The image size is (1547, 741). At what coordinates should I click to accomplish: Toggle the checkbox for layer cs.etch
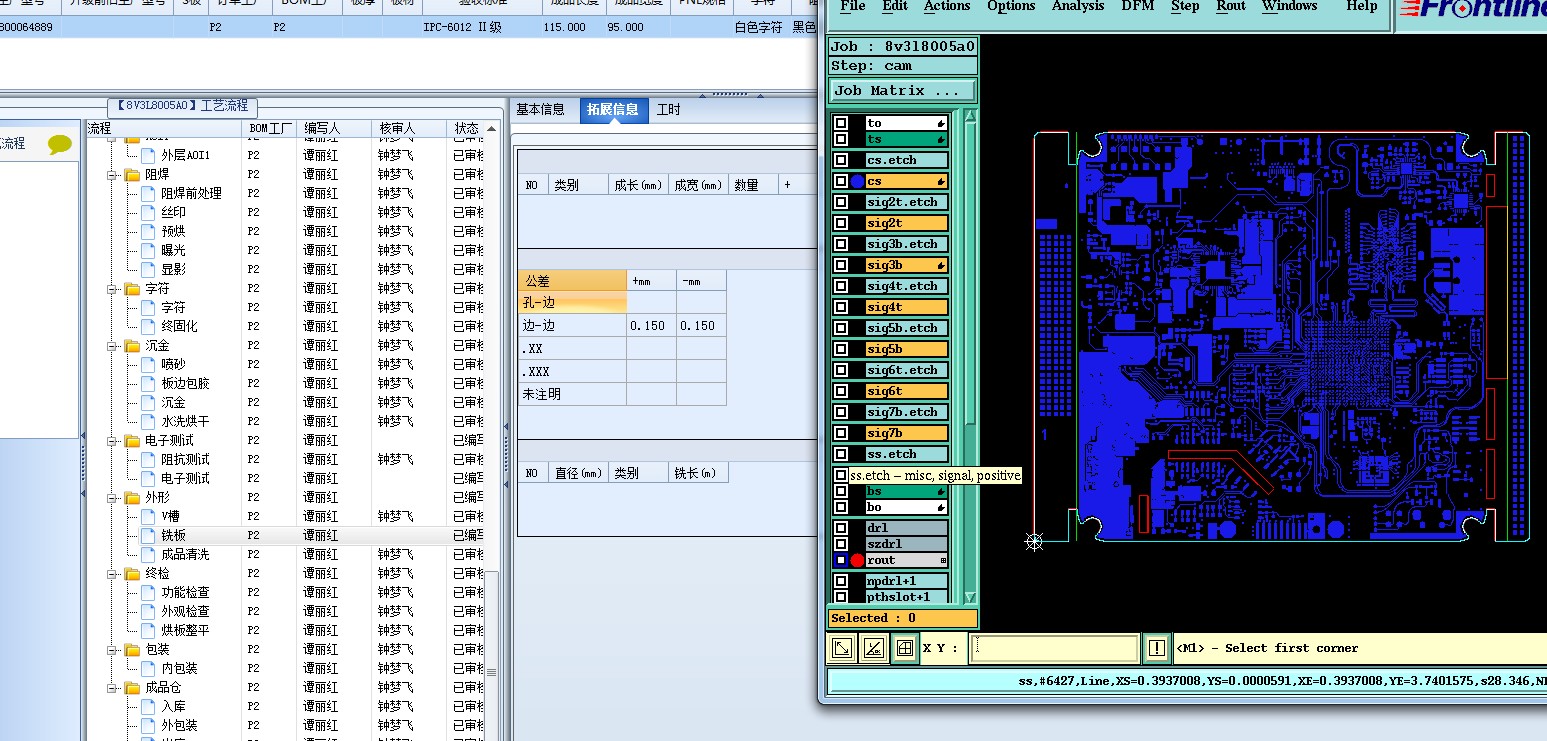[841, 160]
